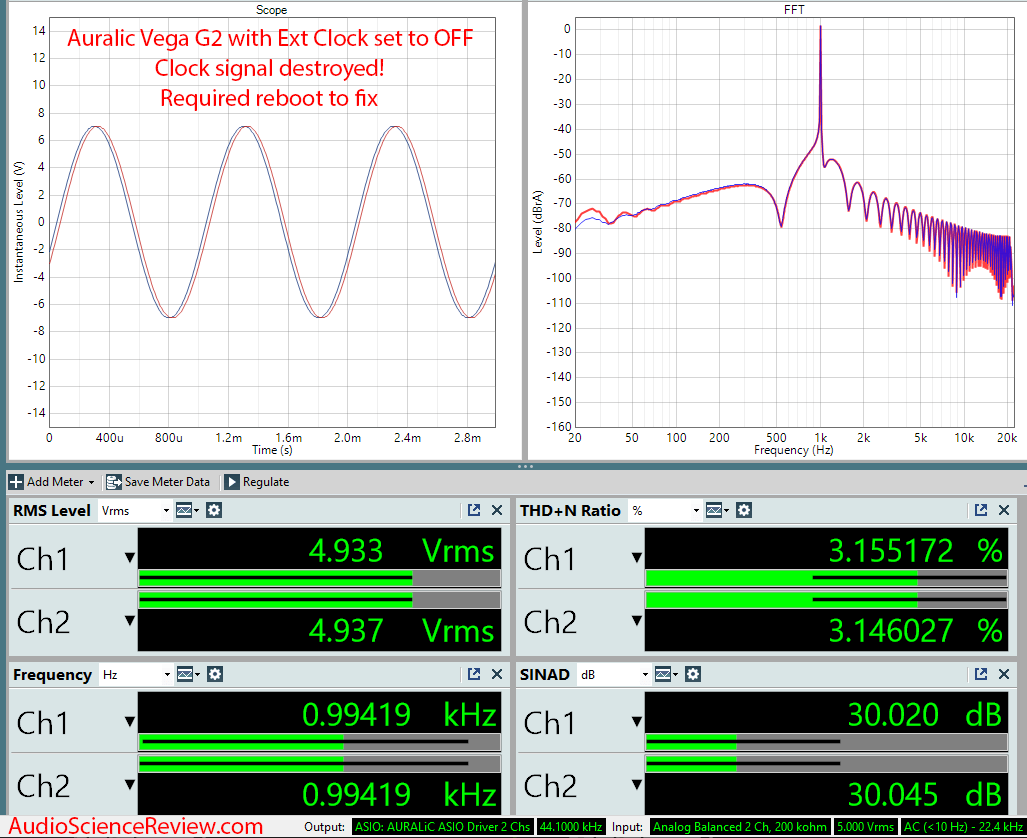
Task: Click SINAD Ch2 reading 30.045 dB
Action: click(x=925, y=794)
